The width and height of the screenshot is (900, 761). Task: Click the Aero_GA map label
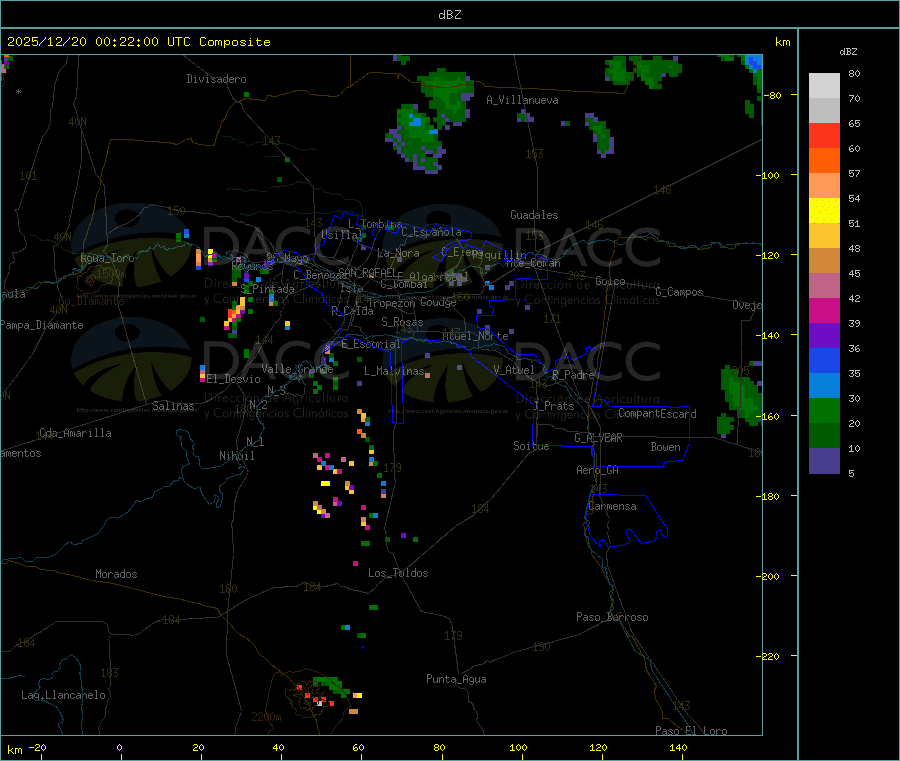coord(598,470)
